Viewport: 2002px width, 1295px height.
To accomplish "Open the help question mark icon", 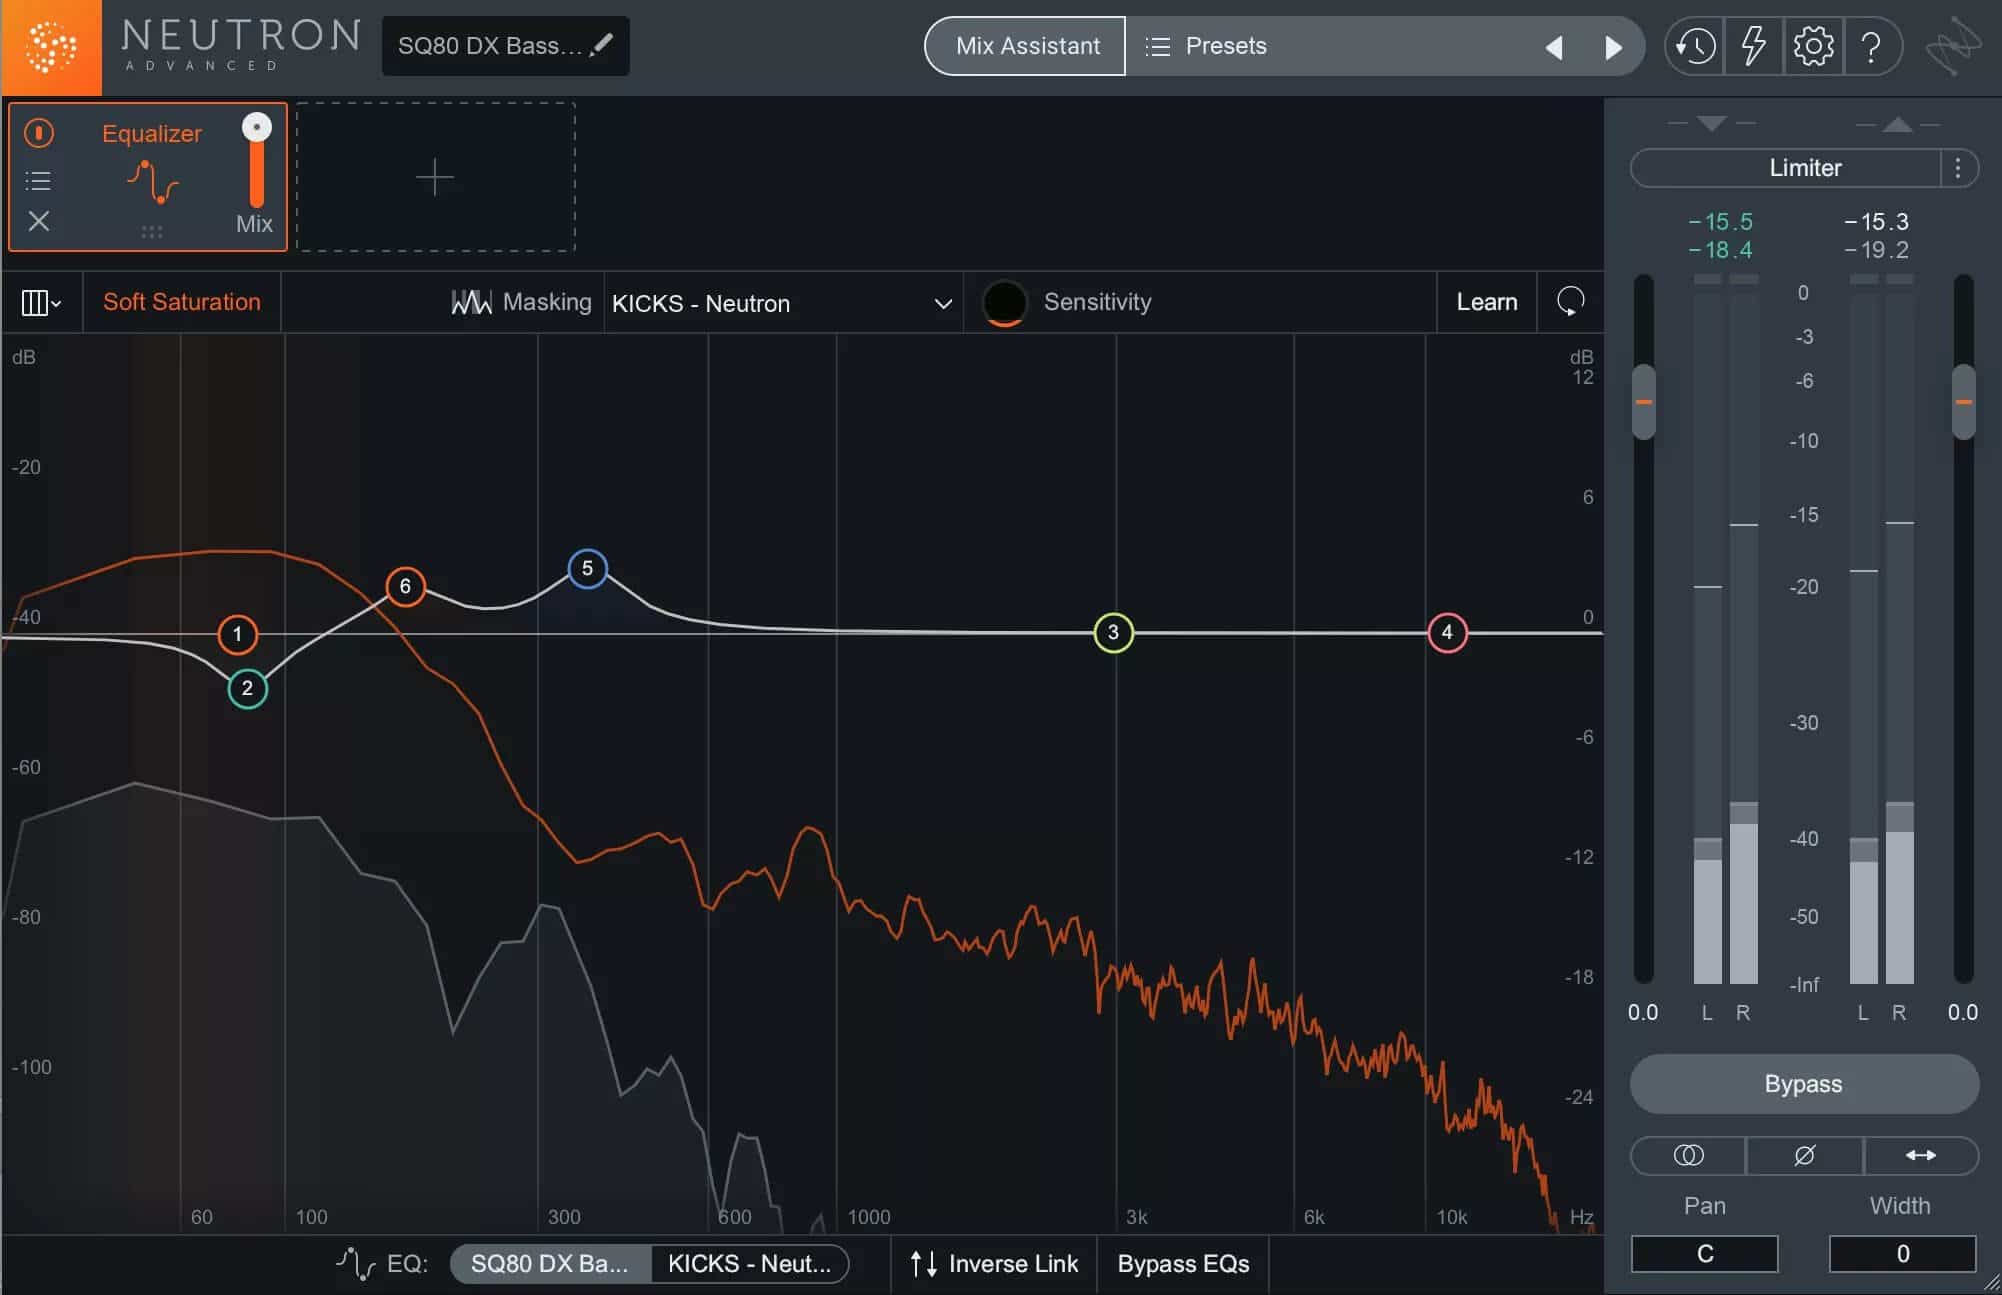I will point(1871,46).
